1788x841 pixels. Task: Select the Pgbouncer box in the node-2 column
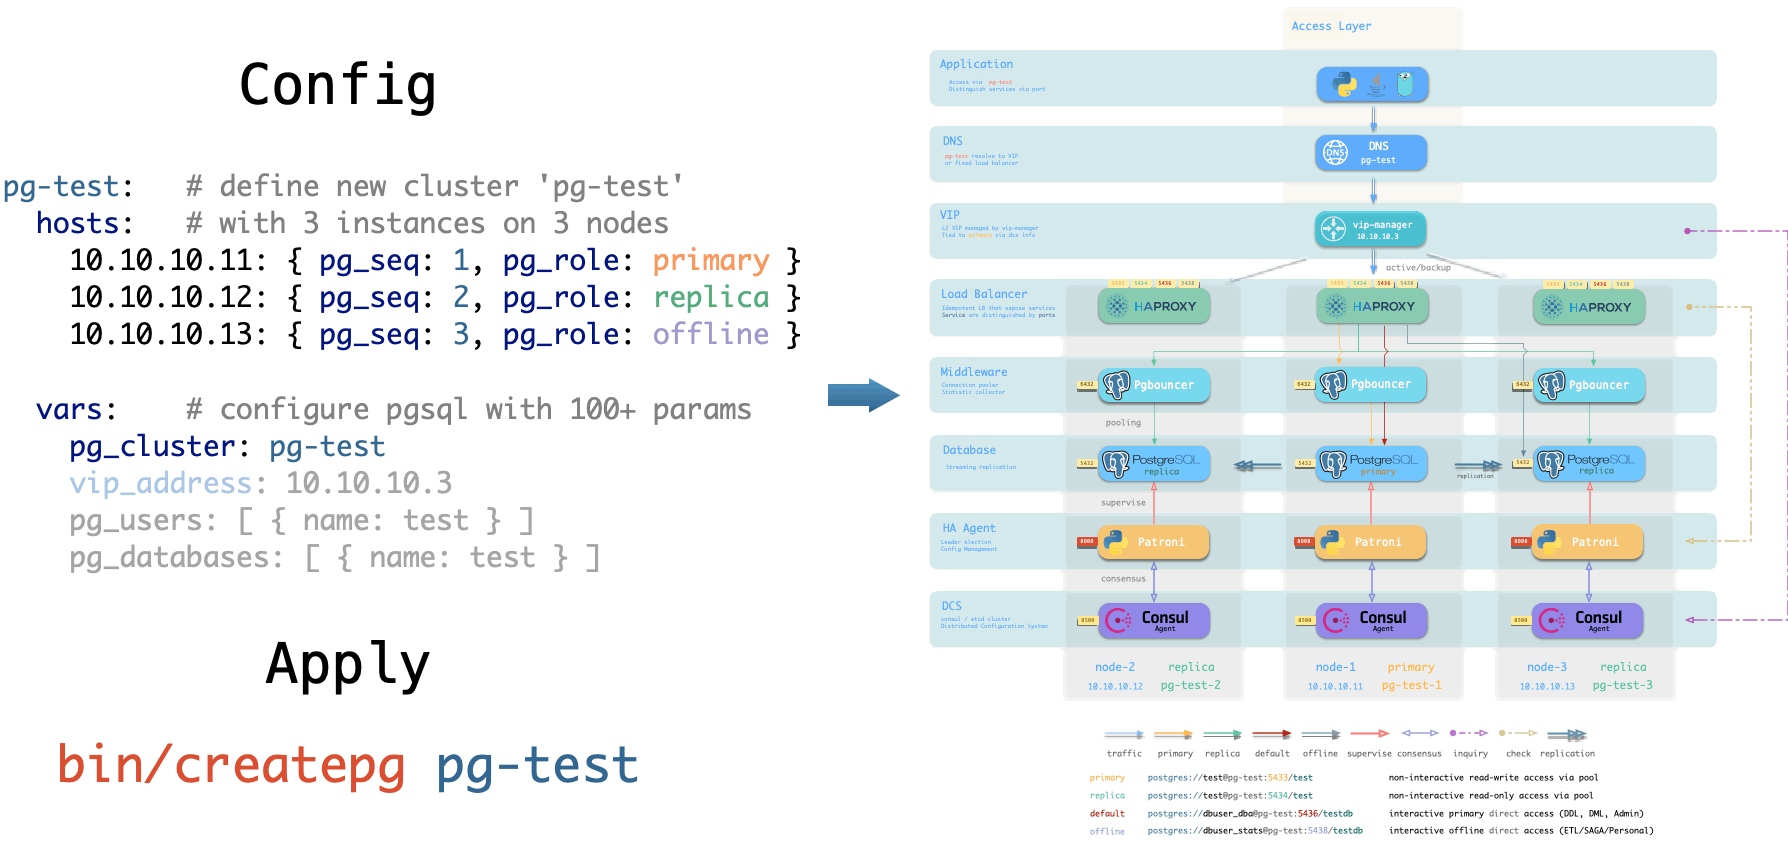(x=1154, y=385)
